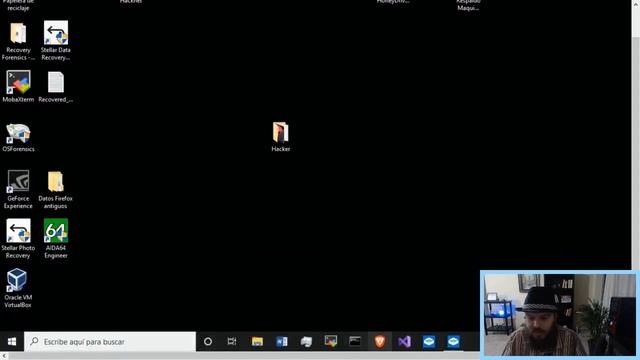Click the webcam video overlay thumbnail
Screen dimensions: 640x360
click(560, 315)
